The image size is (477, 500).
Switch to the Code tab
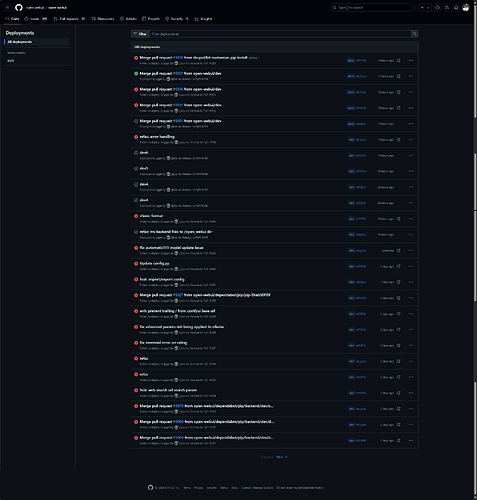13,19
